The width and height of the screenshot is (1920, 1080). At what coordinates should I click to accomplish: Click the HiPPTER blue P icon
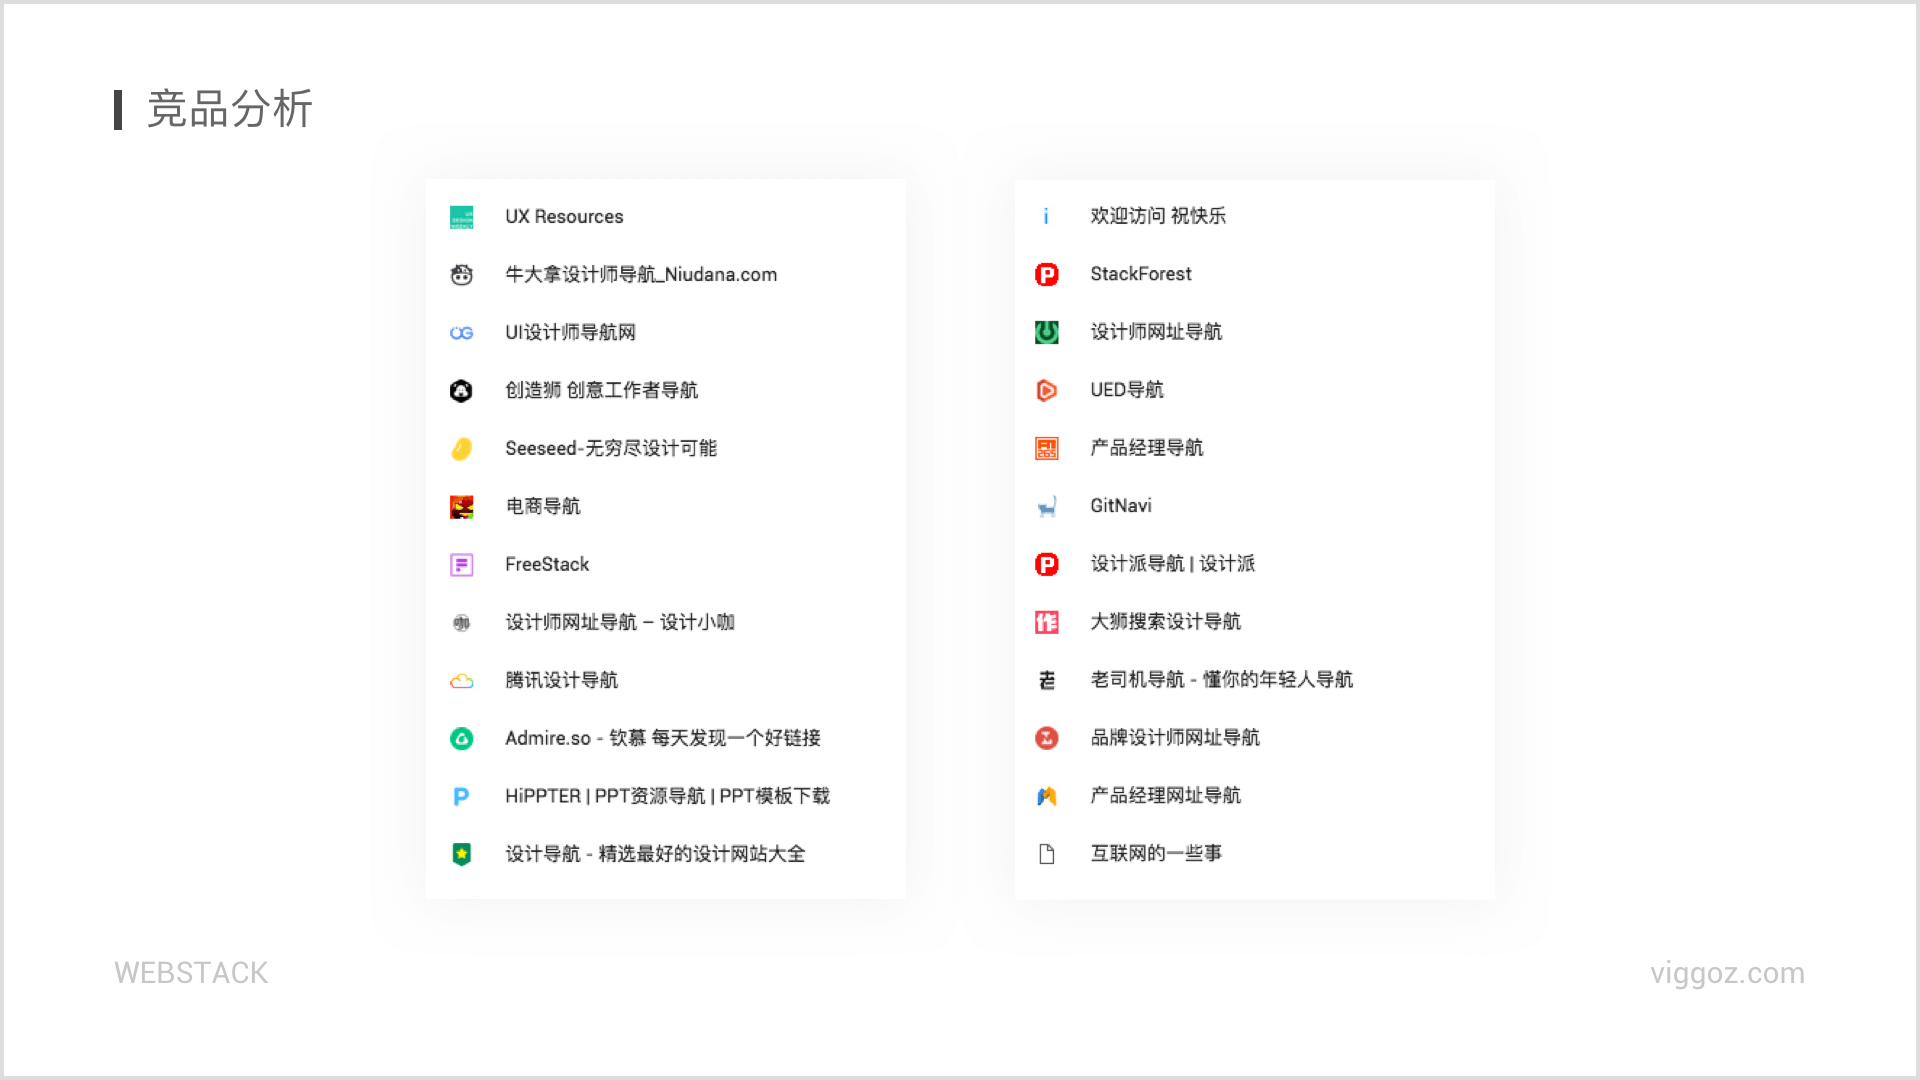click(461, 797)
